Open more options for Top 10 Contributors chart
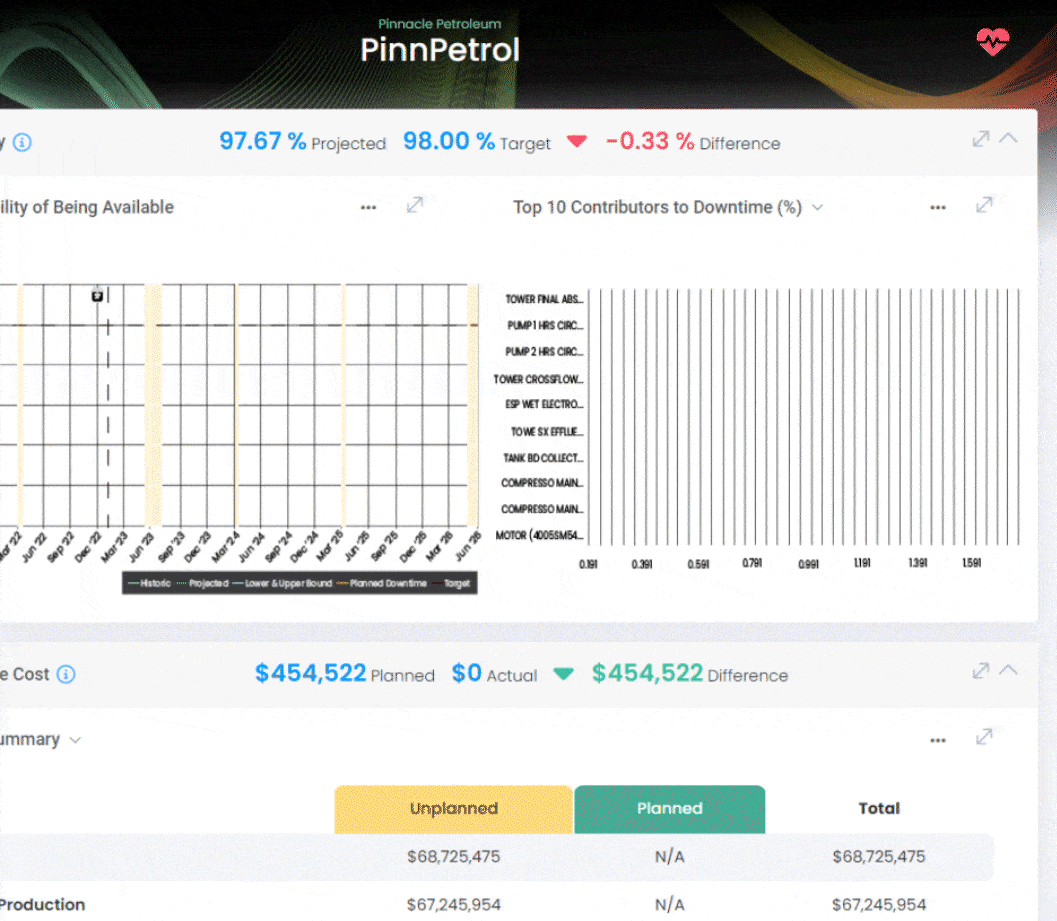Viewport: 1057px width, 921px height. pyautogui.click(x=937, y=207)
